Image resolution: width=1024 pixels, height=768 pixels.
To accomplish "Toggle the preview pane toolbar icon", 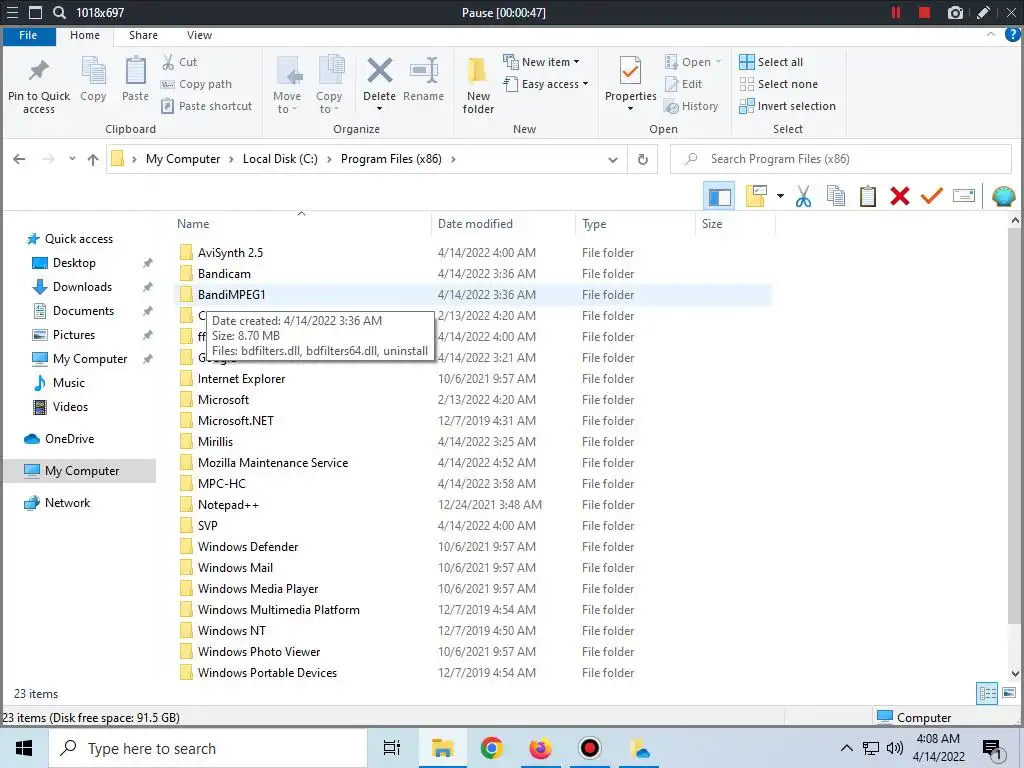I will click(x=719, y=196).
